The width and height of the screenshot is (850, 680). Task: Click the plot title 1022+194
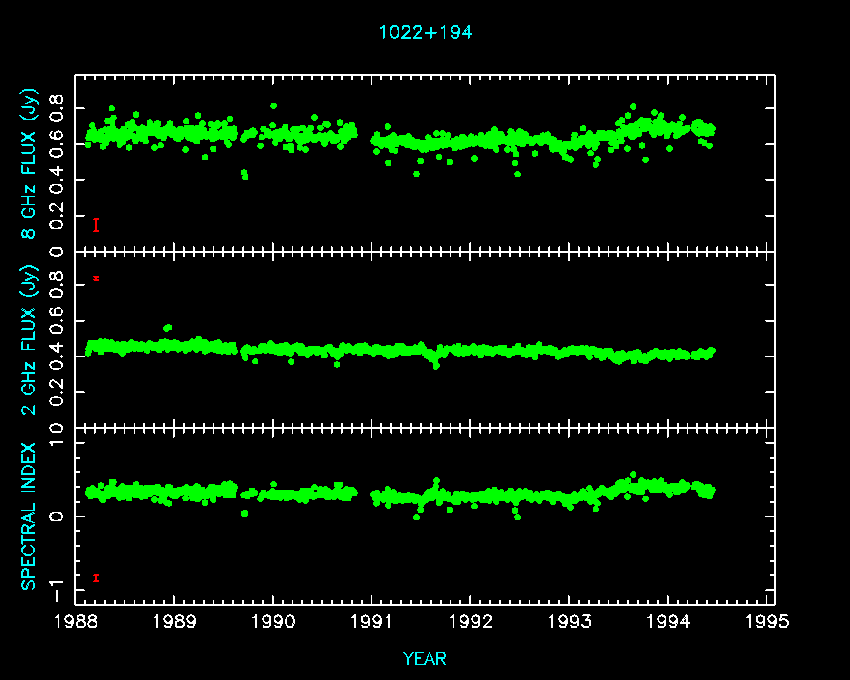tap(425, 32)
